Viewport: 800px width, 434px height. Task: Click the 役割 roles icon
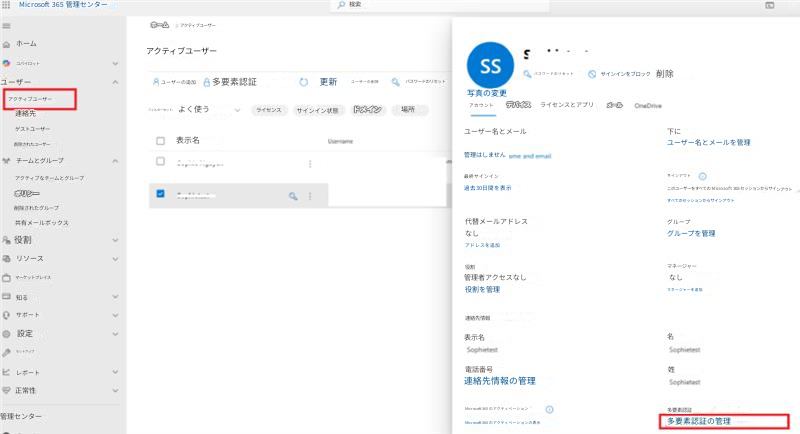pos(6,240)
